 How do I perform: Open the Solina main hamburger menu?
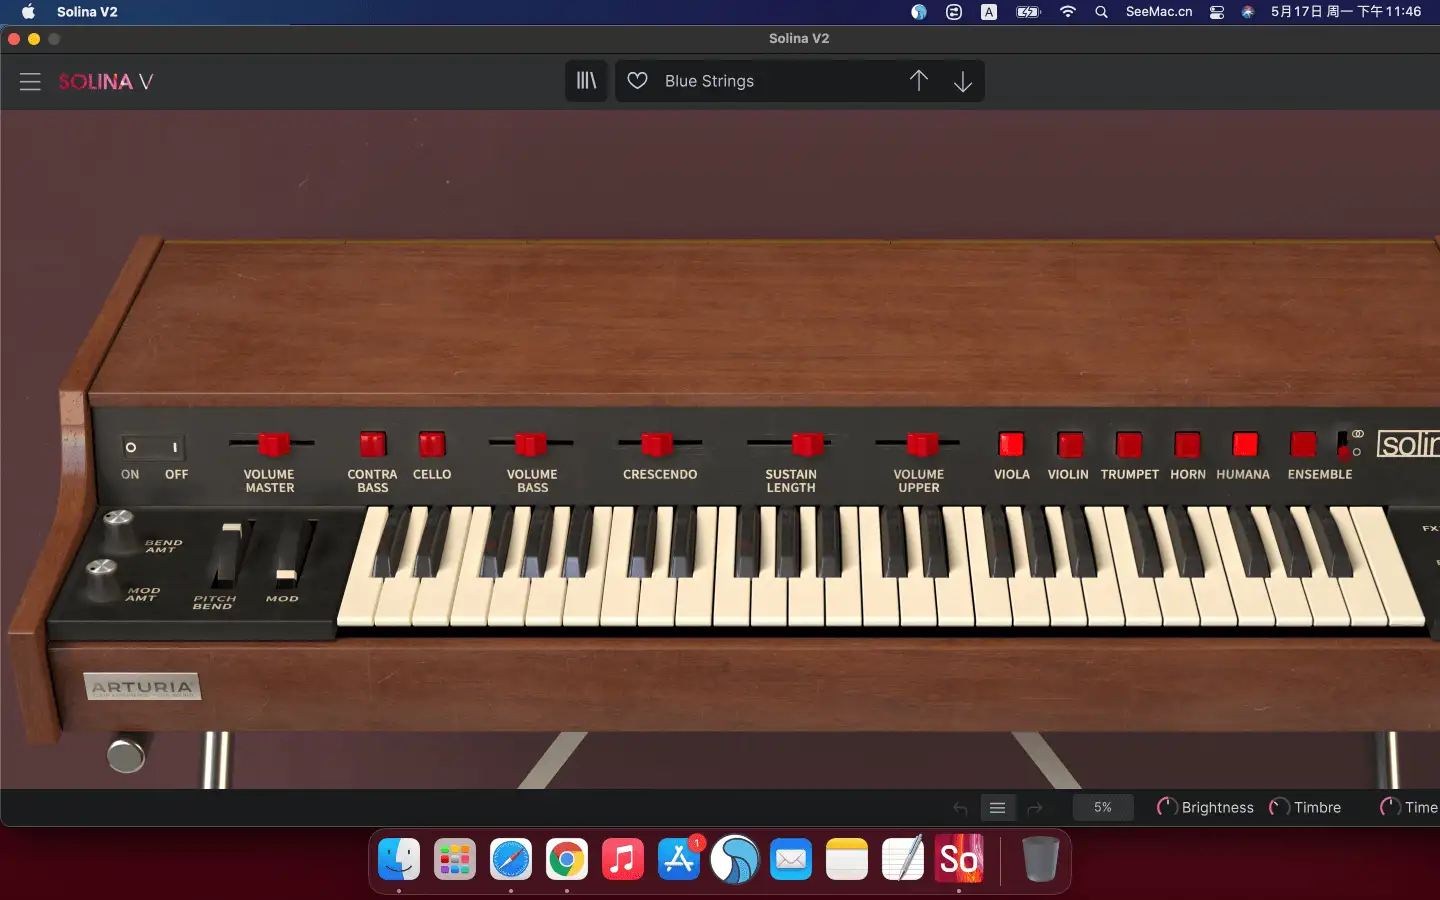30,81
